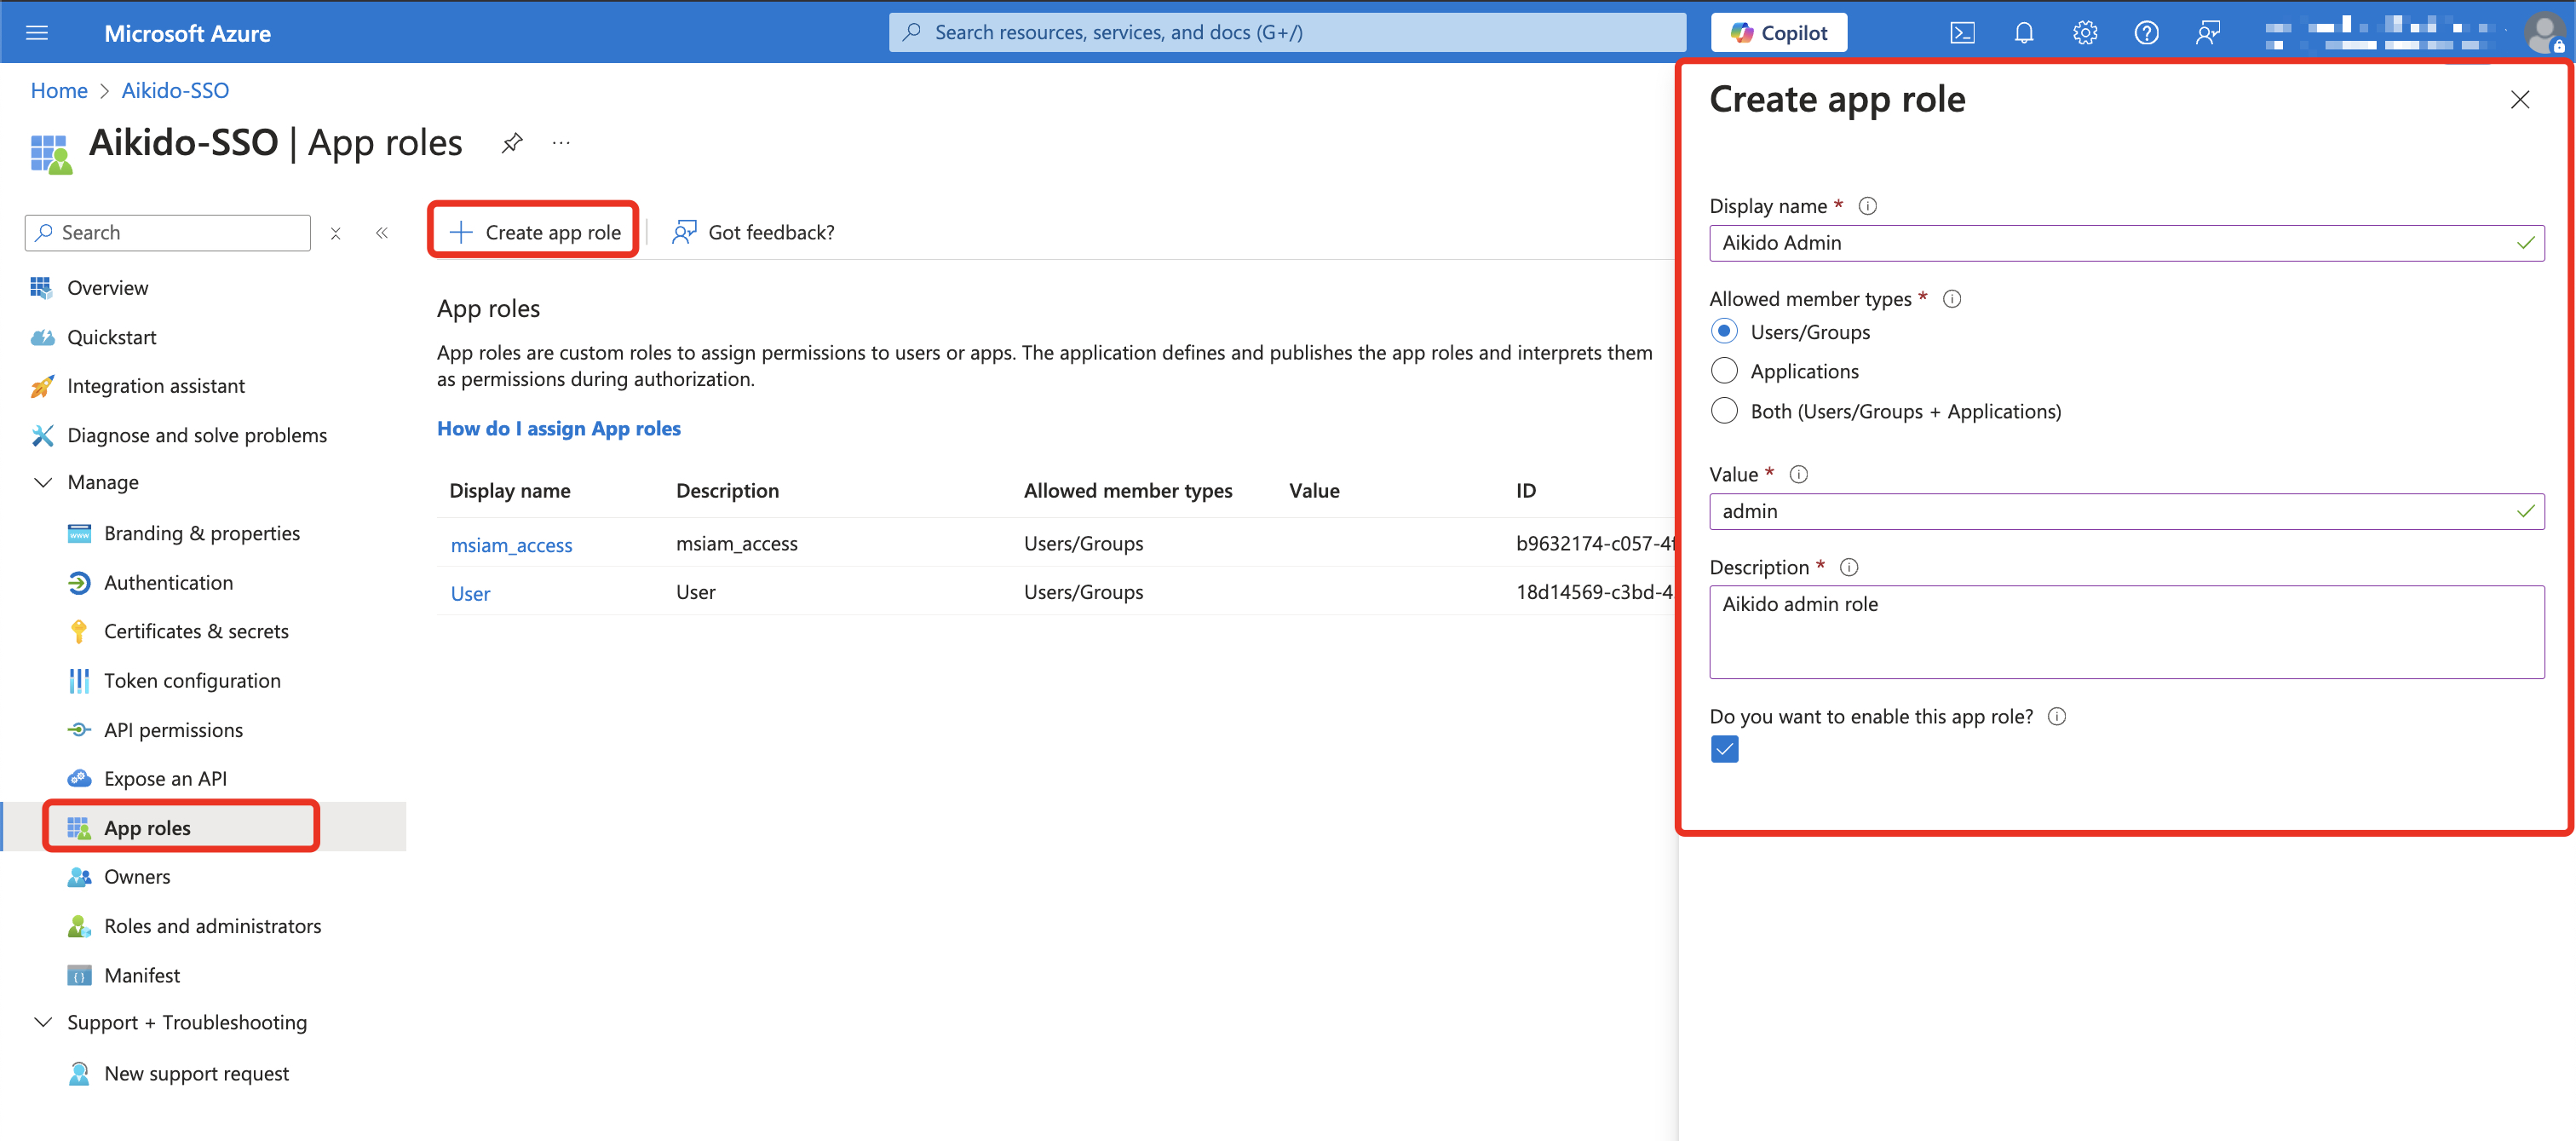Toggle the enable this app role checkbox

(1724, 749)
